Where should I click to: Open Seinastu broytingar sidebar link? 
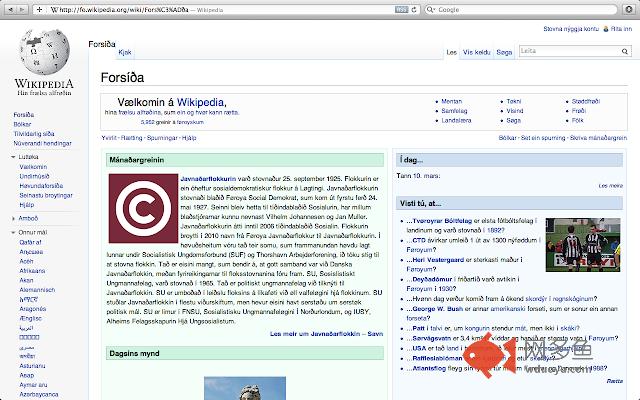(46, 196)
